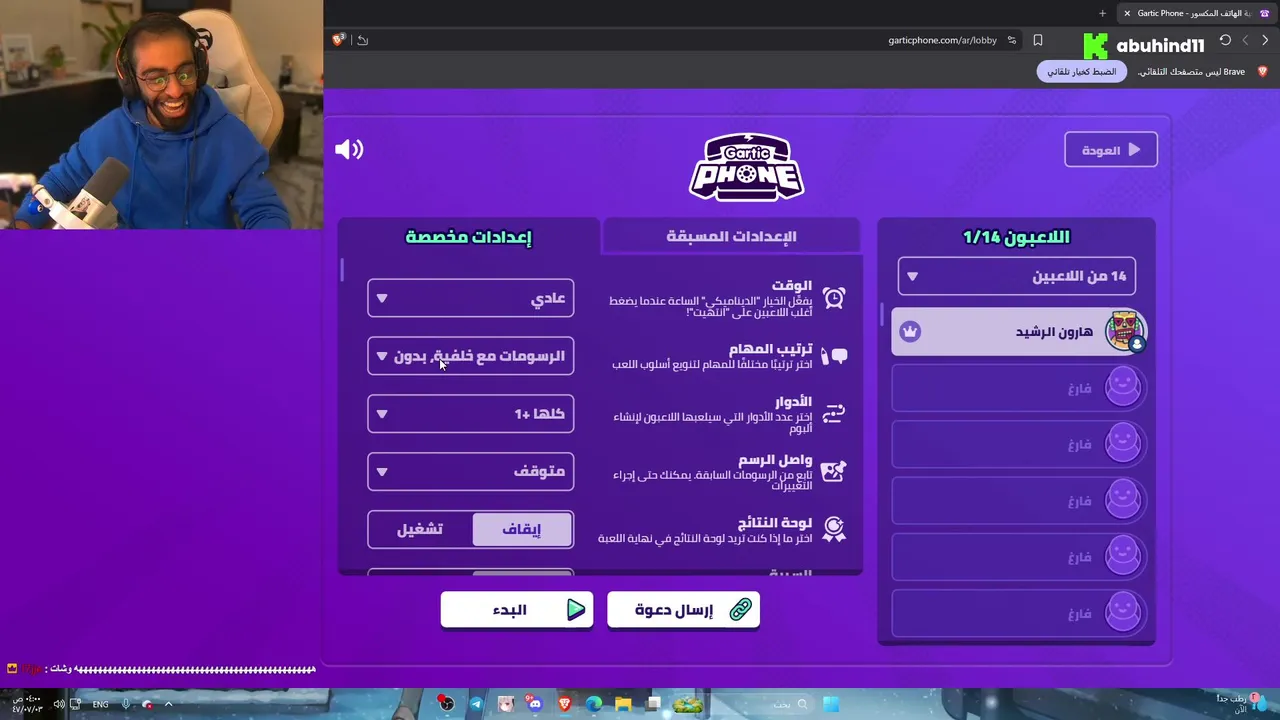The image size is (1280, 720).
Task: Switch to the الإعدادات المسبقة presets tab
Action: pyautogui.click(x=731, y=237)
